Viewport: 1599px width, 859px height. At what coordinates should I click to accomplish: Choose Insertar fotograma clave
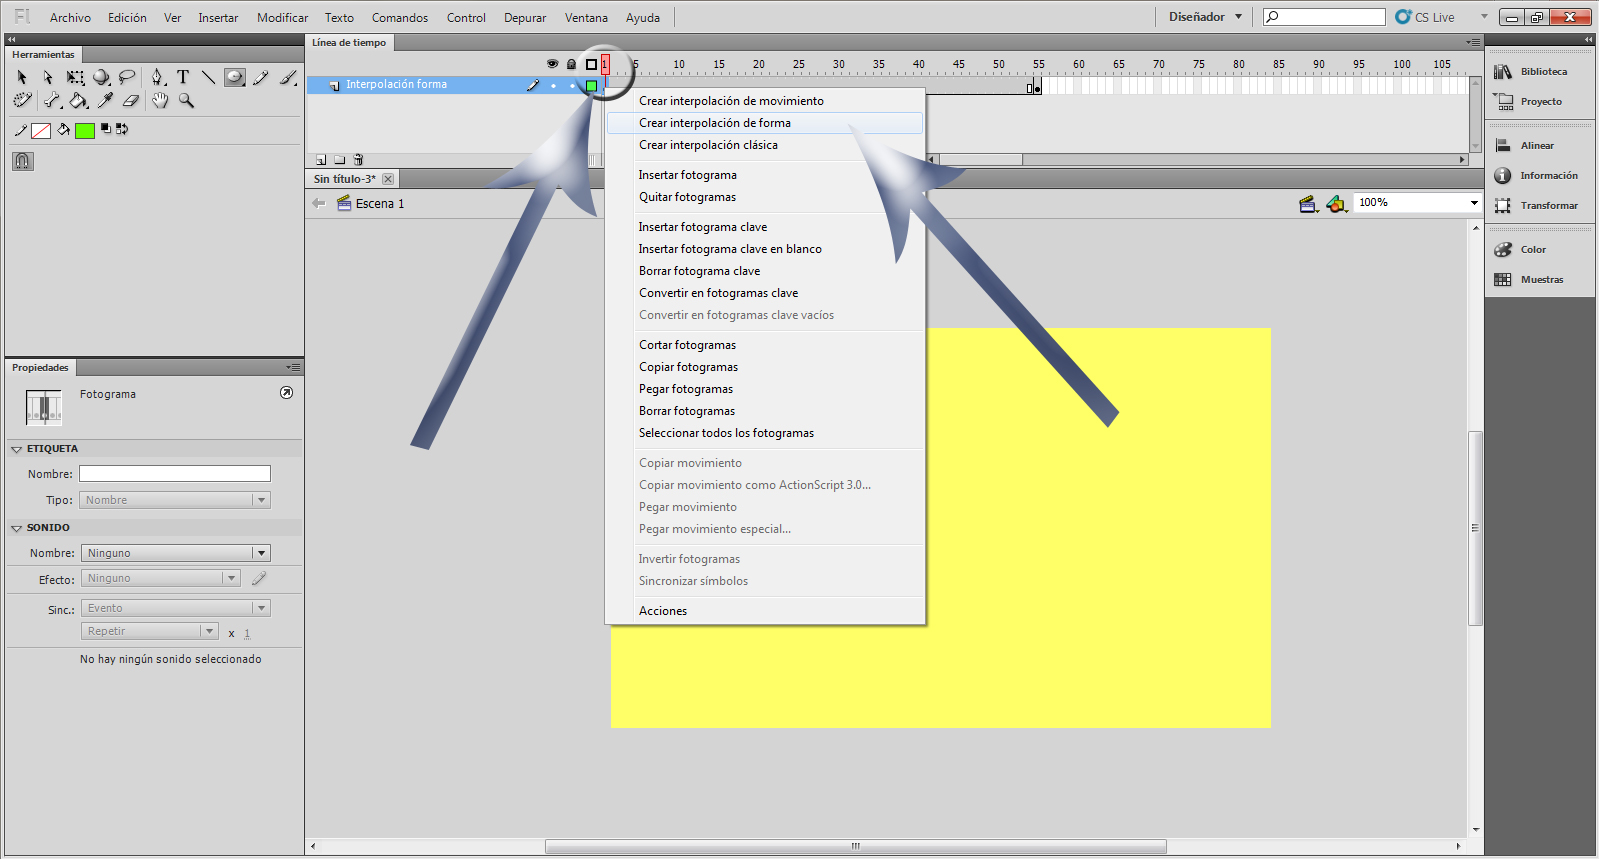tap(765, 227)
